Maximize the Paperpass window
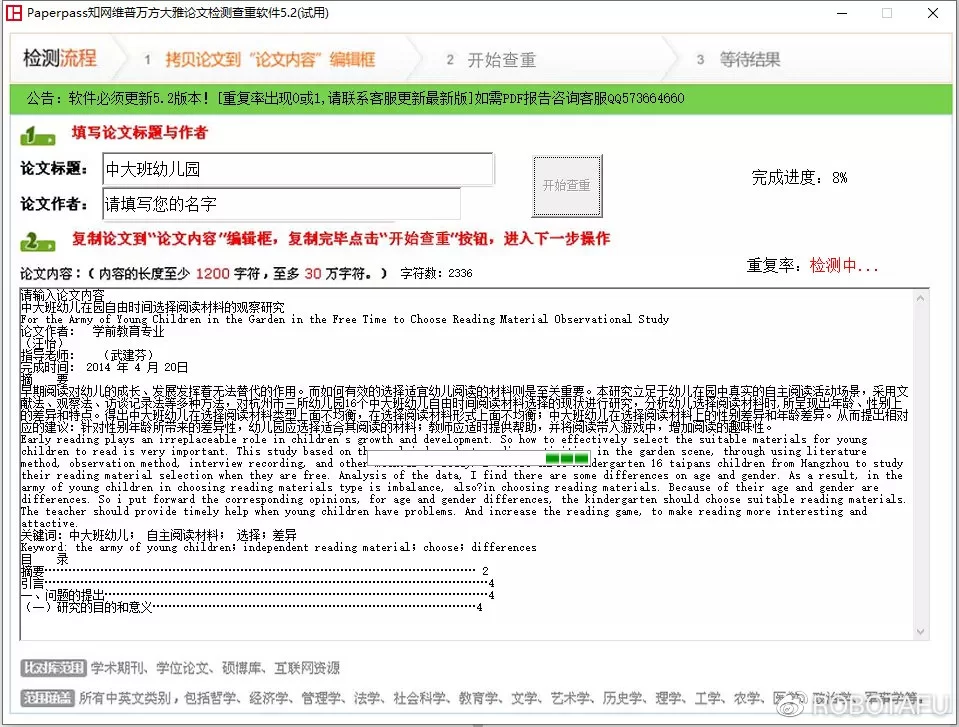 tap(886, 13)
